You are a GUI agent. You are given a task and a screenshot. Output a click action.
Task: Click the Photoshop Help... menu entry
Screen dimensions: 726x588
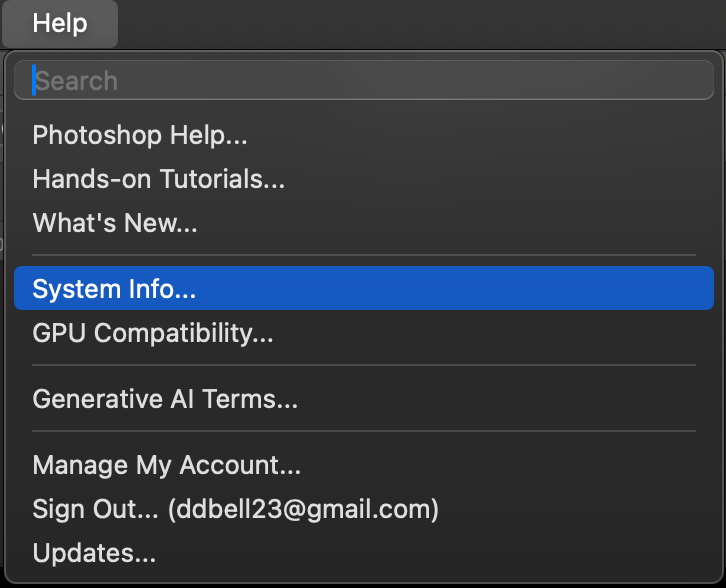[x=140, y=134]
